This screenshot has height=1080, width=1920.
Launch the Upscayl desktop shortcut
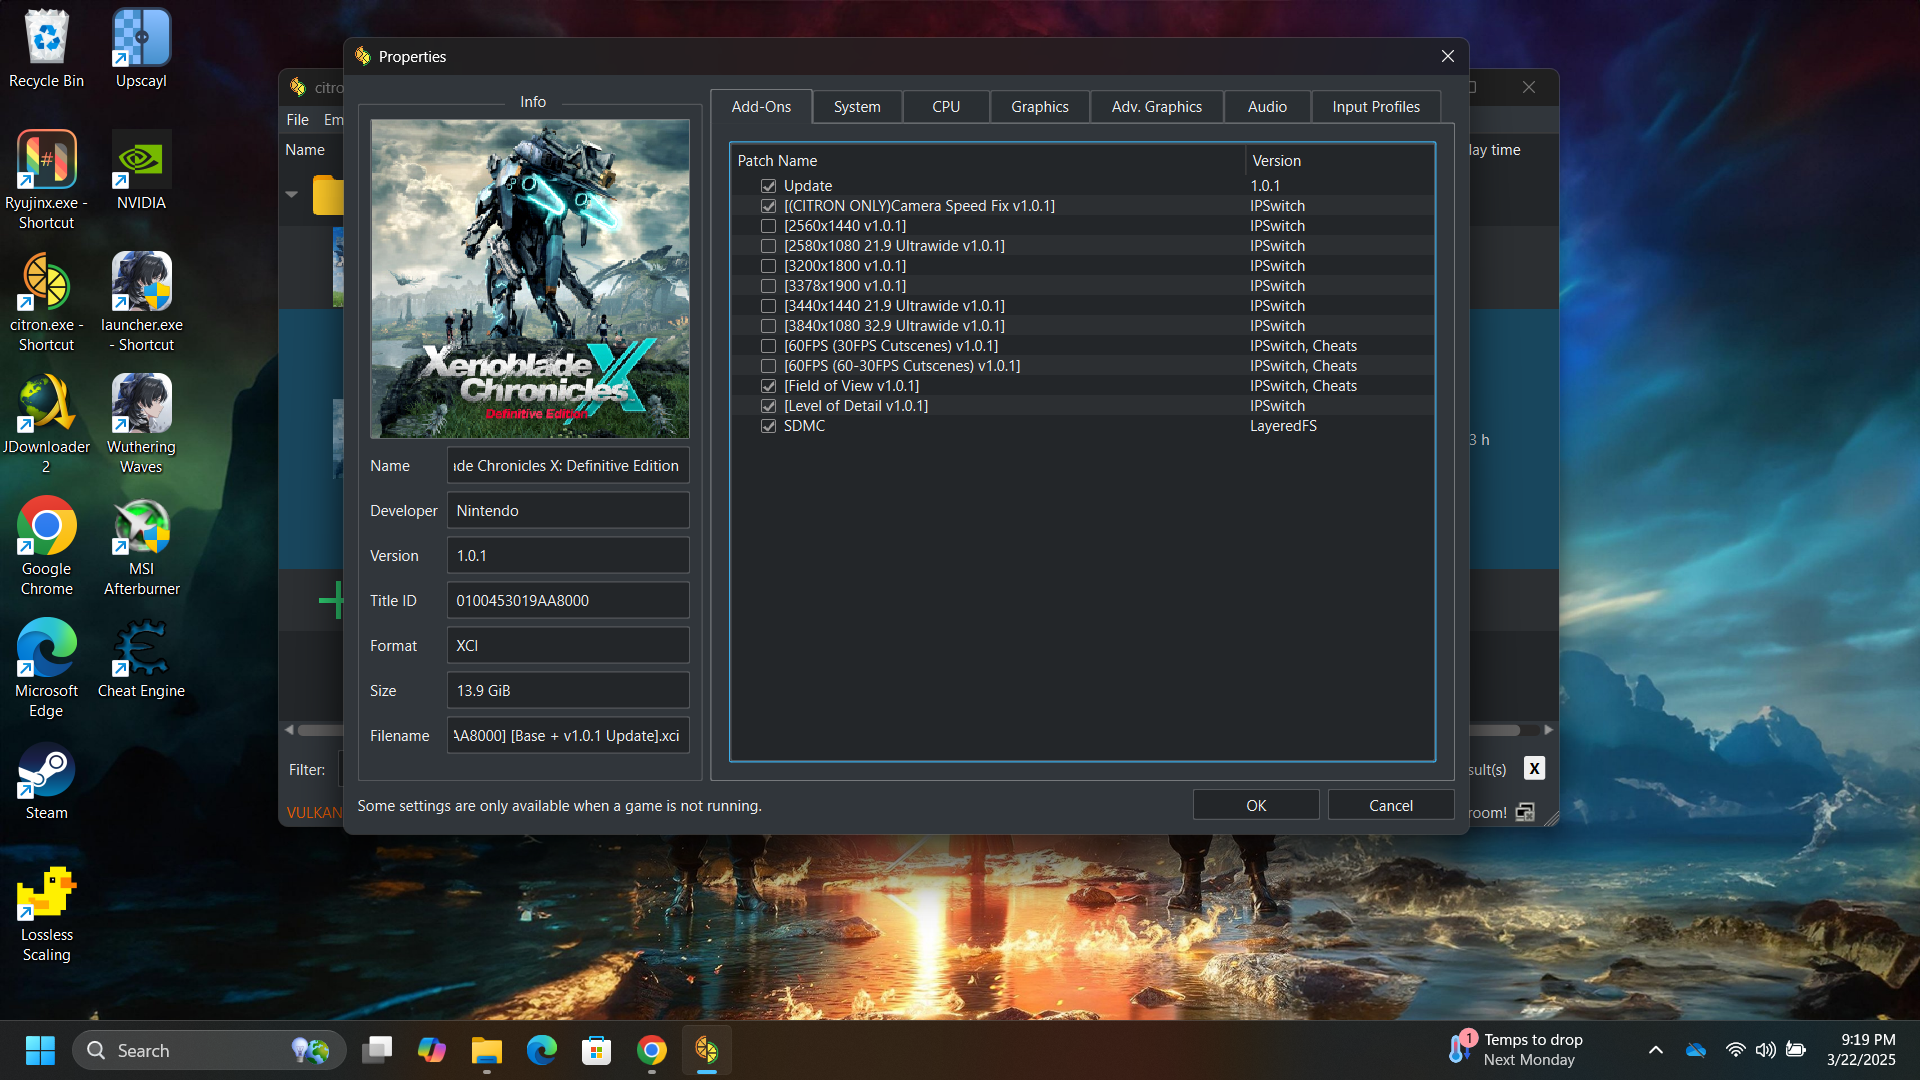click(x=141, y=48)
